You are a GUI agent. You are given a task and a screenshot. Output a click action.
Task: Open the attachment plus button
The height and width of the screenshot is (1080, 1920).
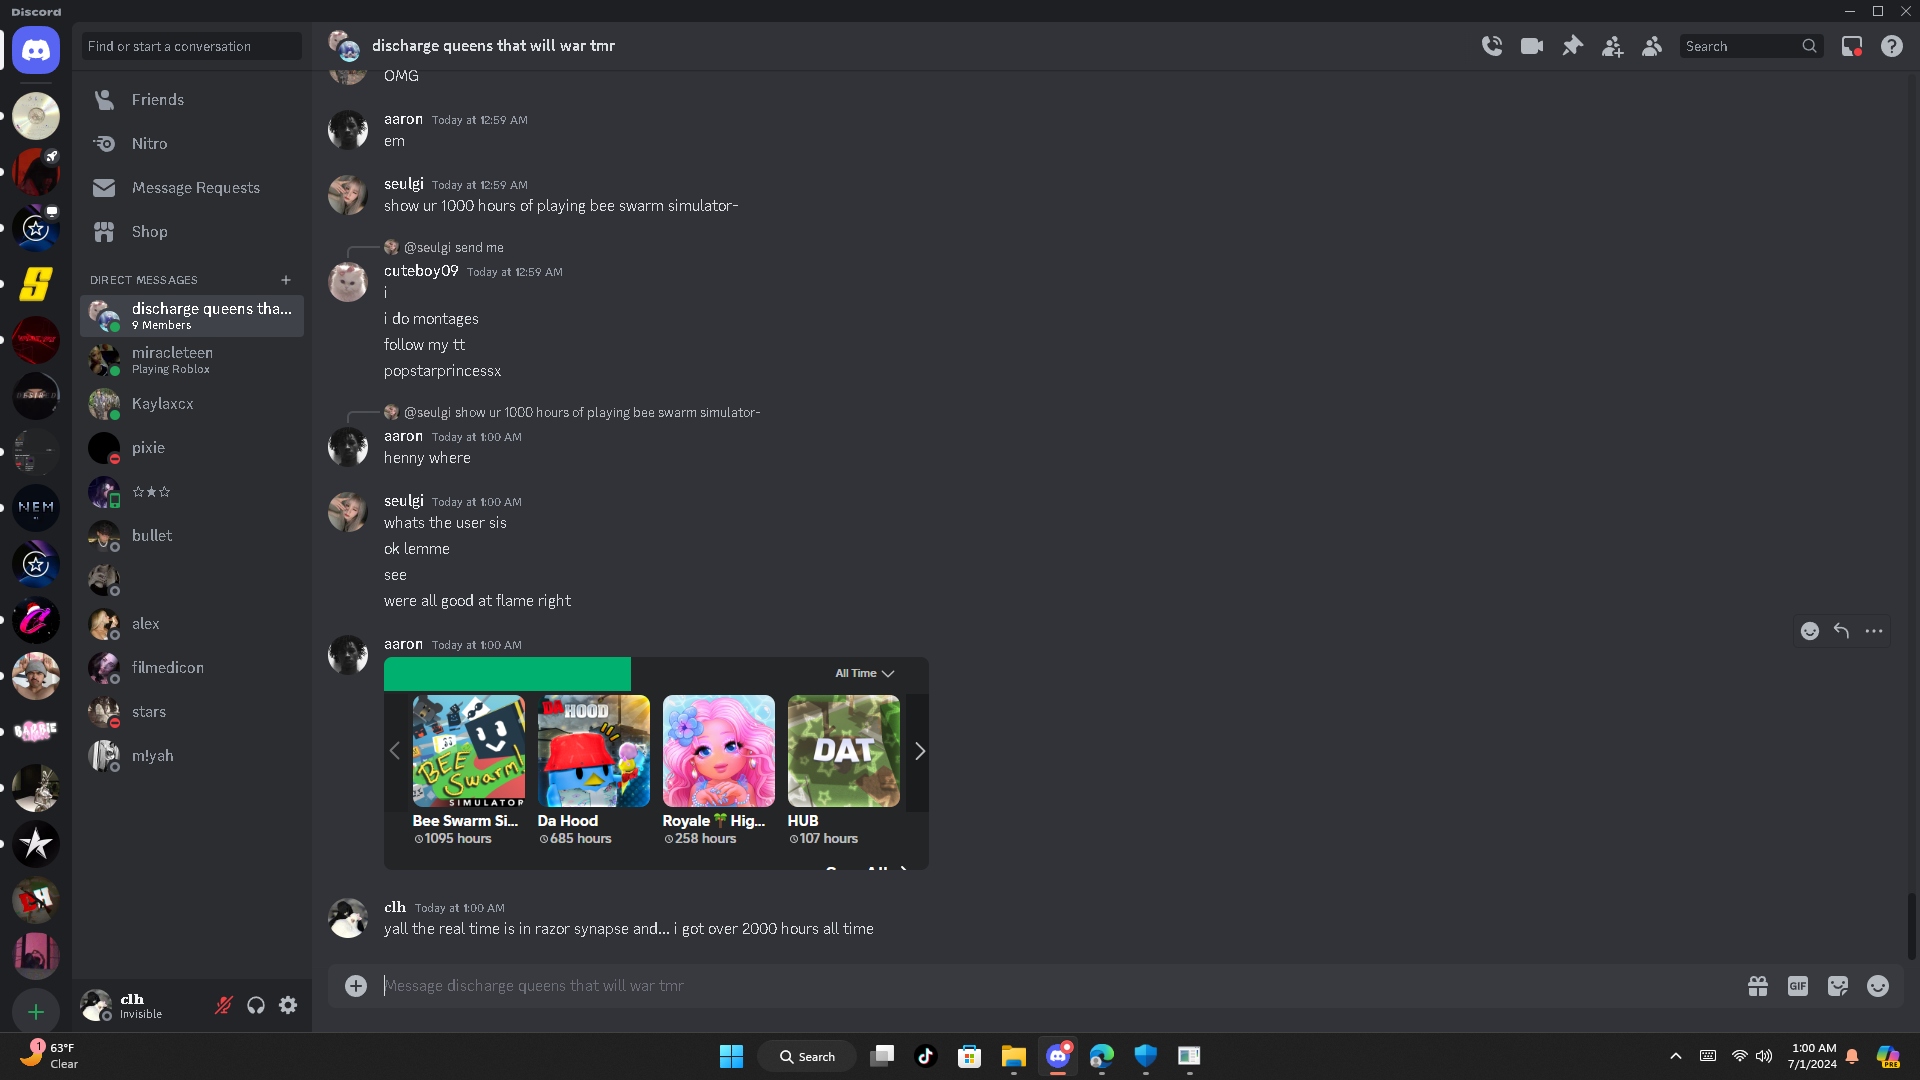click(x=356, y=986)
